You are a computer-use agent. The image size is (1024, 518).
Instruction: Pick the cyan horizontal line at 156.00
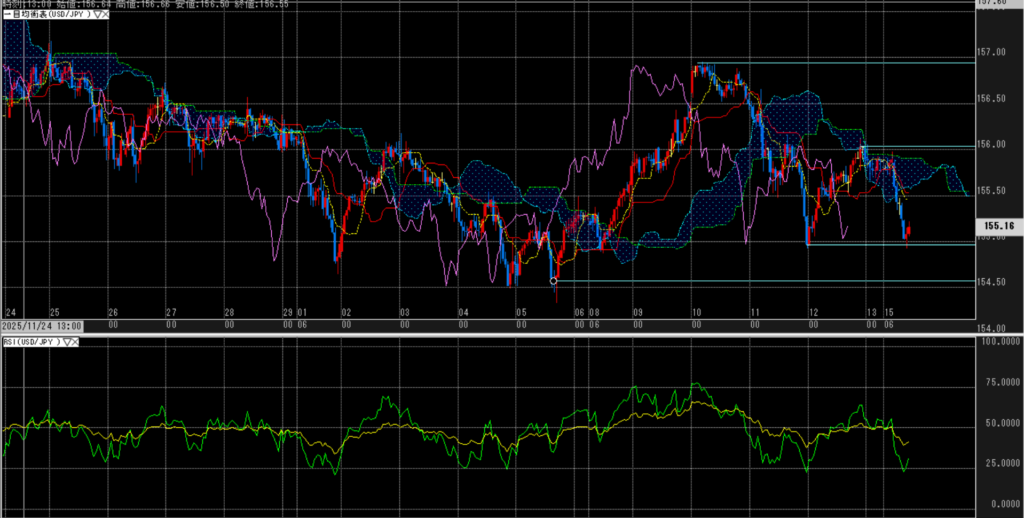coord(920,147)
